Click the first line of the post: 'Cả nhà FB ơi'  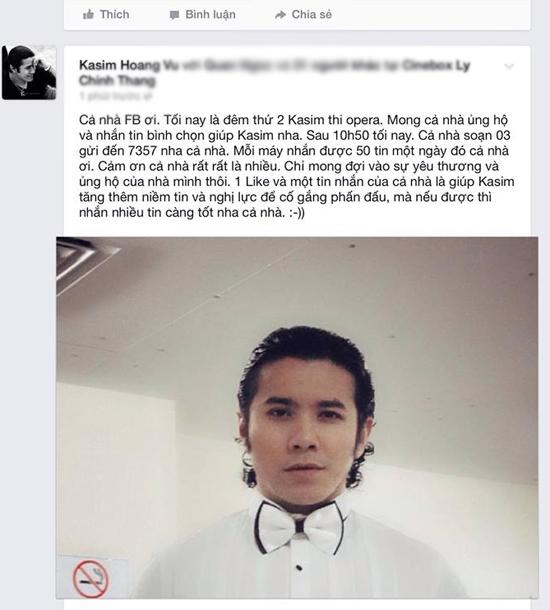[119, 120]
